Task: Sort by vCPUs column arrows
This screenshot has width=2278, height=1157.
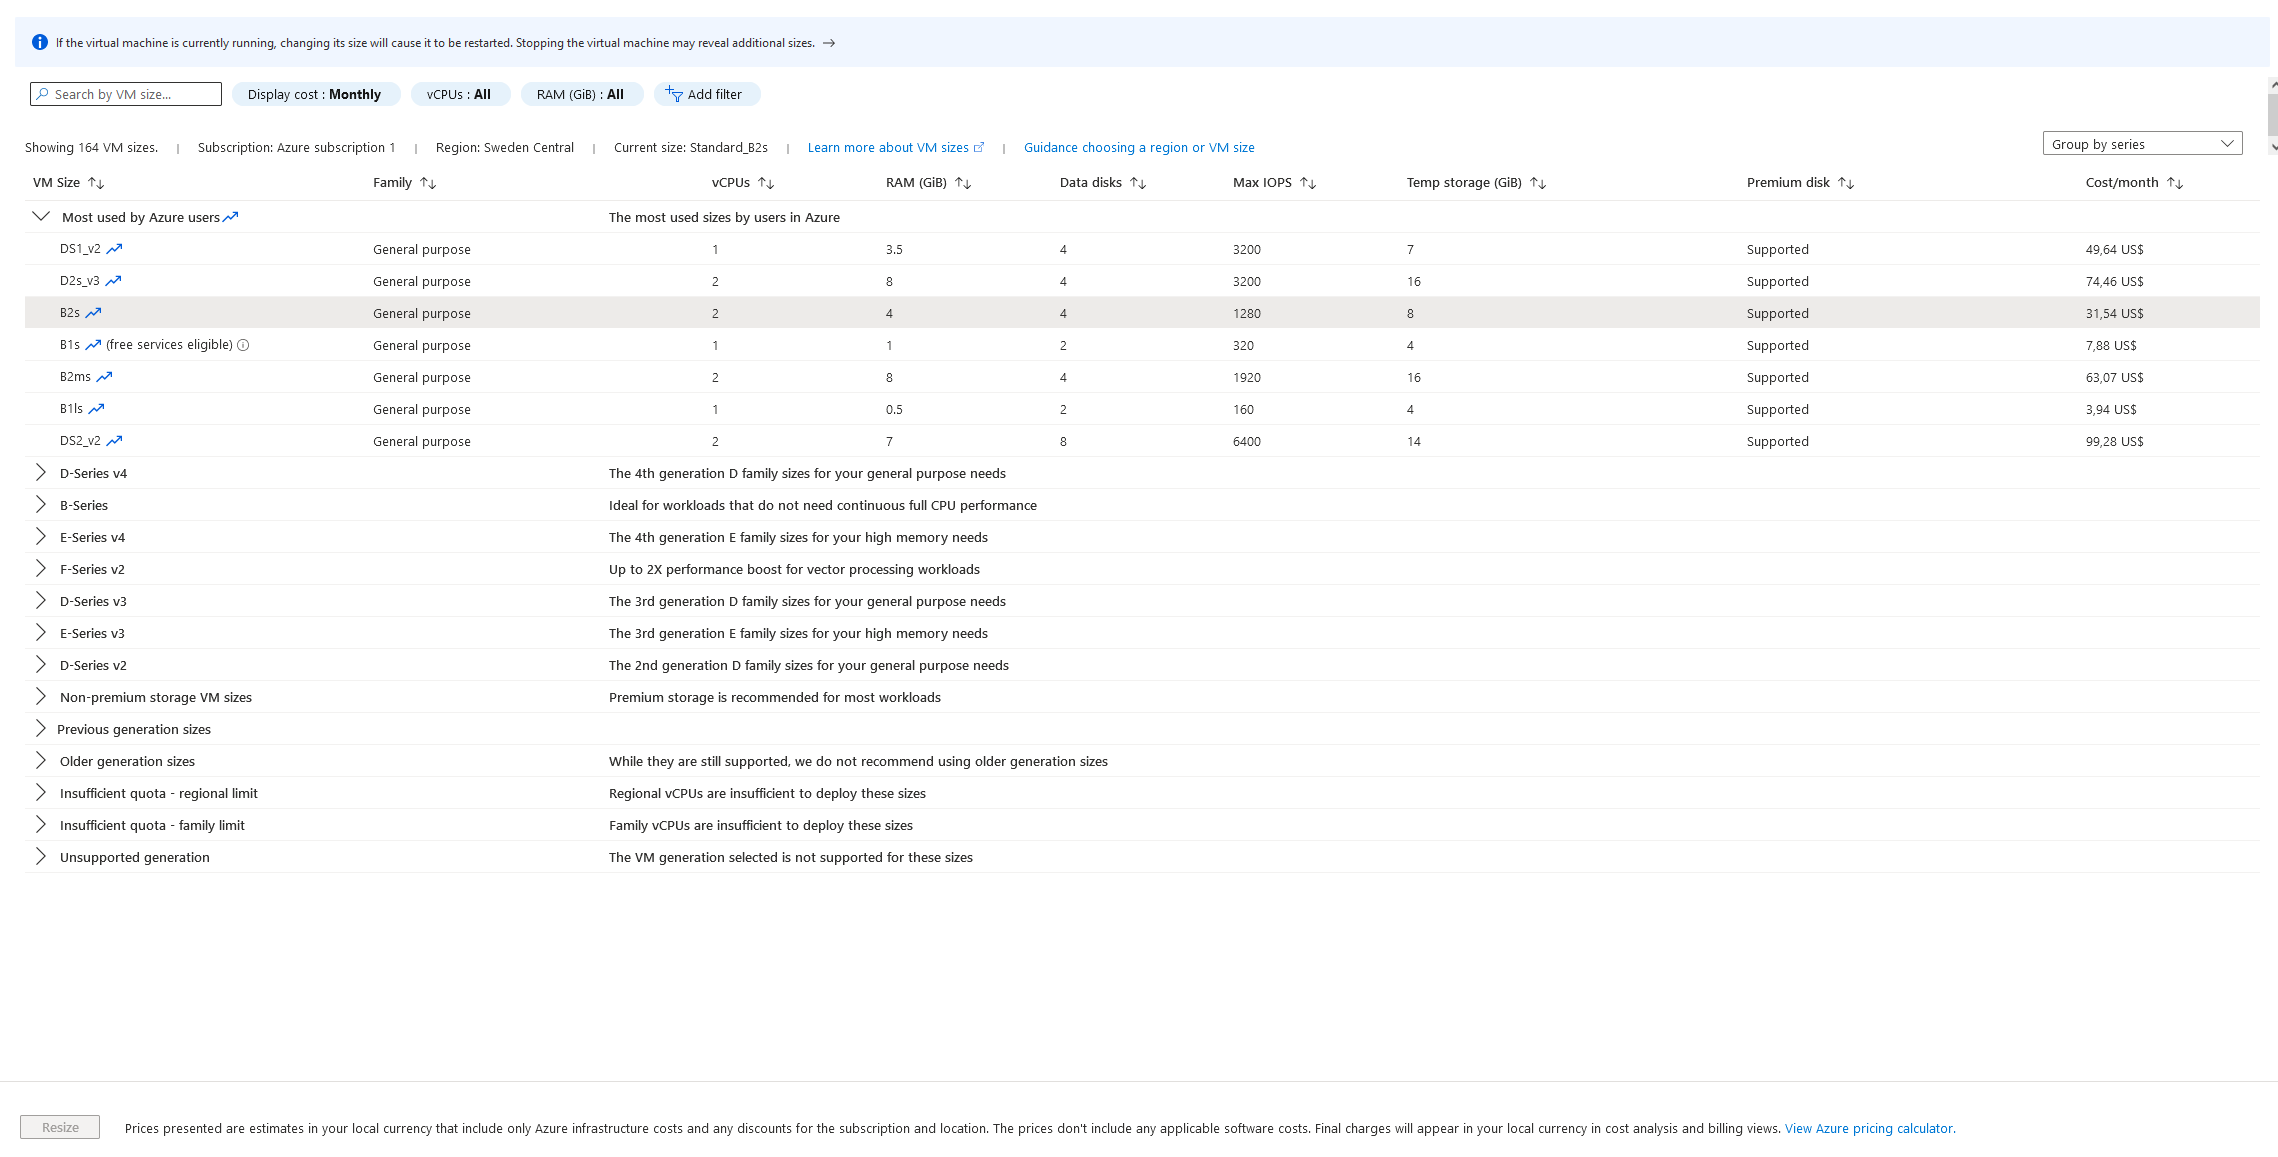Action: (x=766, y=183)
